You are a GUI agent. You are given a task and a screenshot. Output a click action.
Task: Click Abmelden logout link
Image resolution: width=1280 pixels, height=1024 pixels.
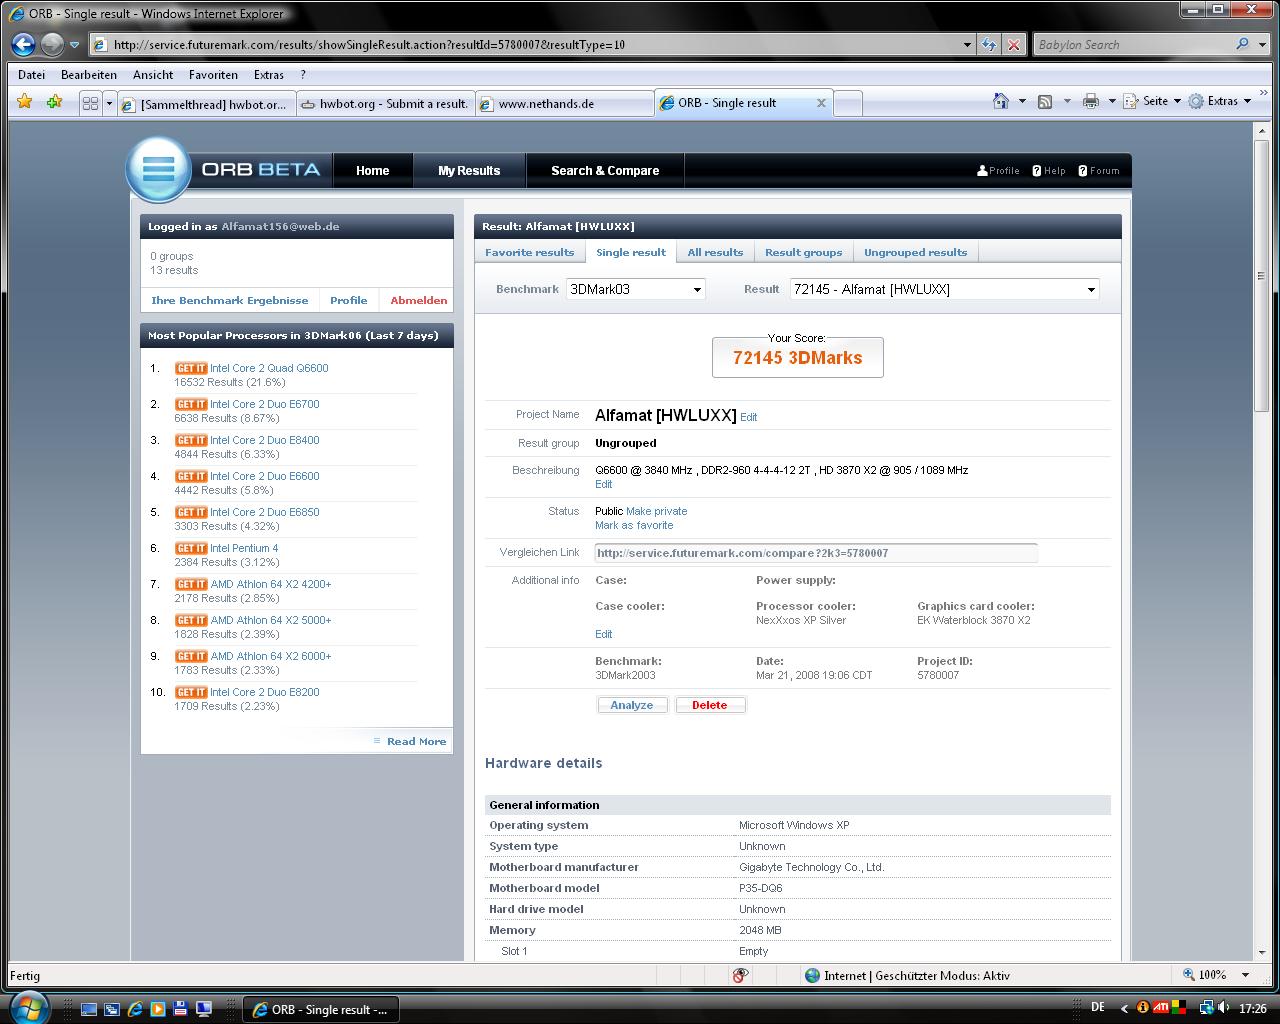[x=419, y=300]
